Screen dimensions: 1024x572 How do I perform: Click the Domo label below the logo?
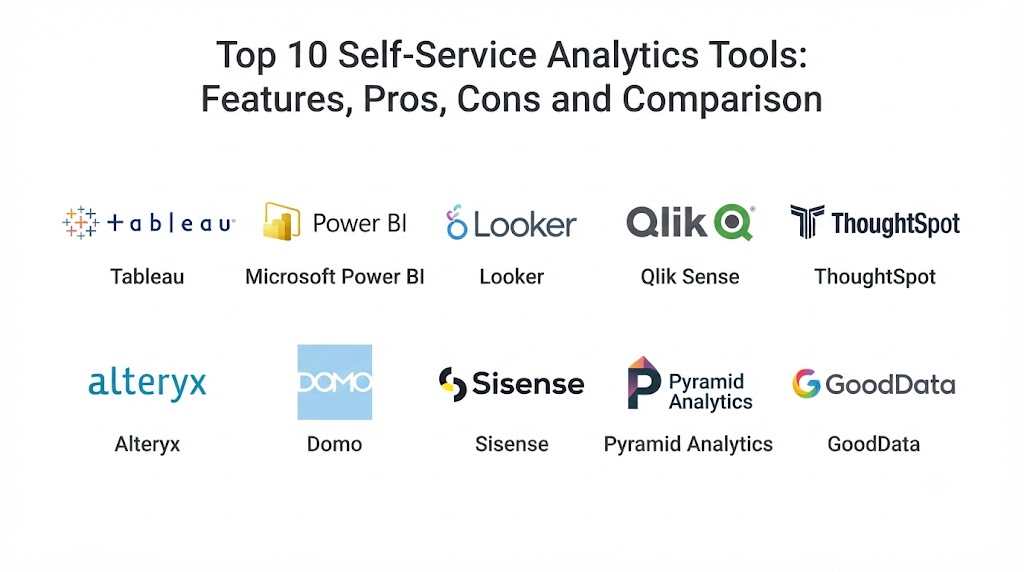coord(334,445)
